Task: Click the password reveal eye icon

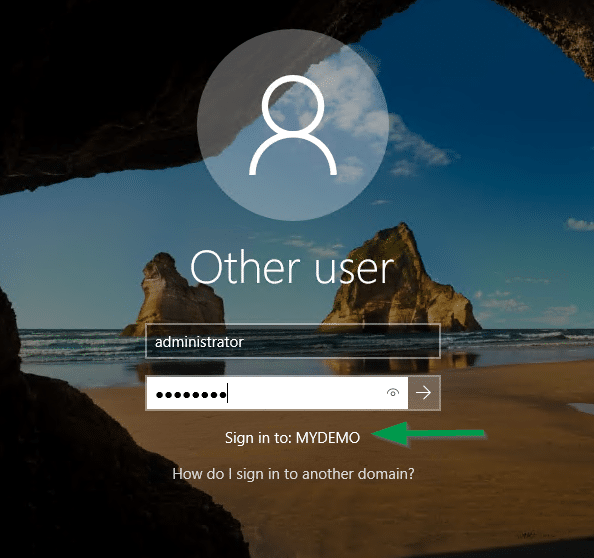Action: click(393, 393)
